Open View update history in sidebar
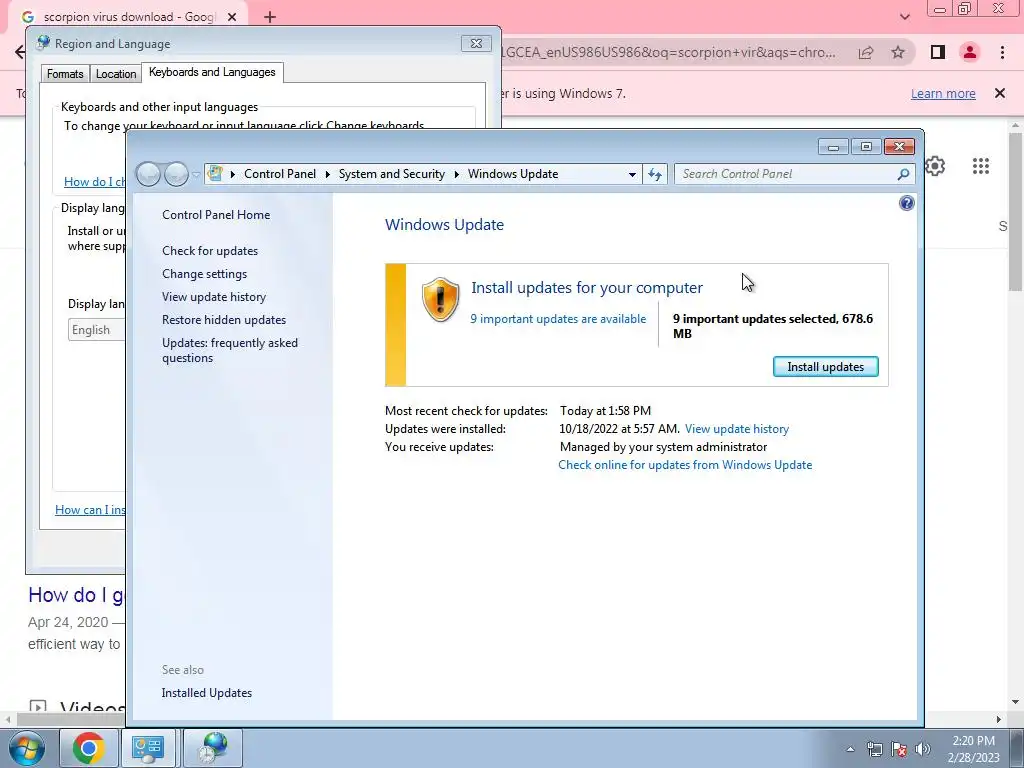This screenshot has height=768, width=1024. (x=214, y=297)
